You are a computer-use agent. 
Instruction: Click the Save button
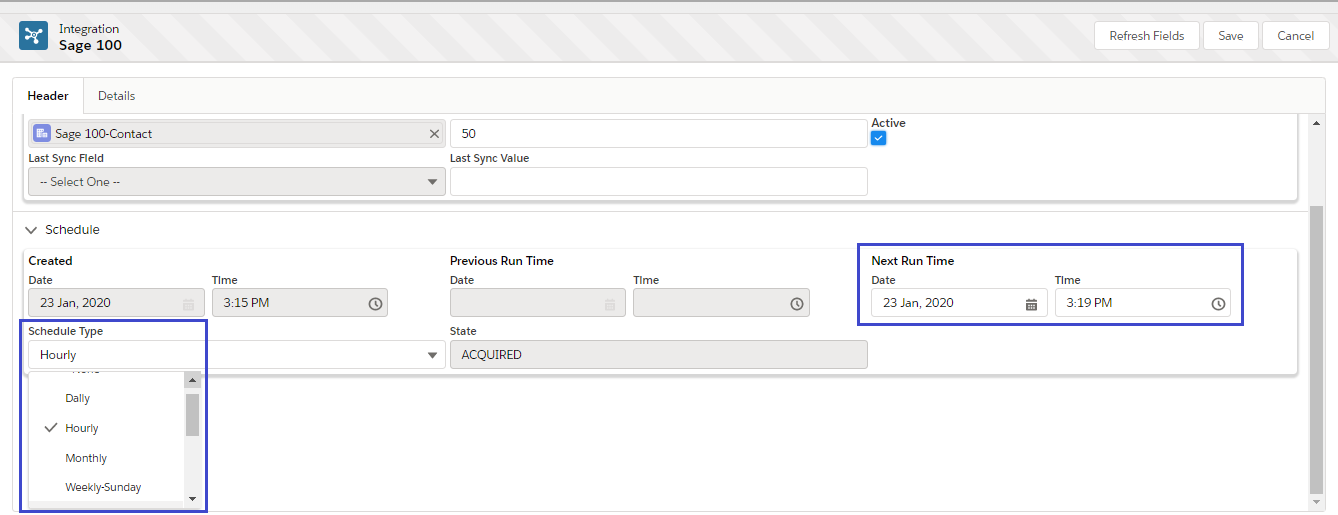click(1230, 36)
